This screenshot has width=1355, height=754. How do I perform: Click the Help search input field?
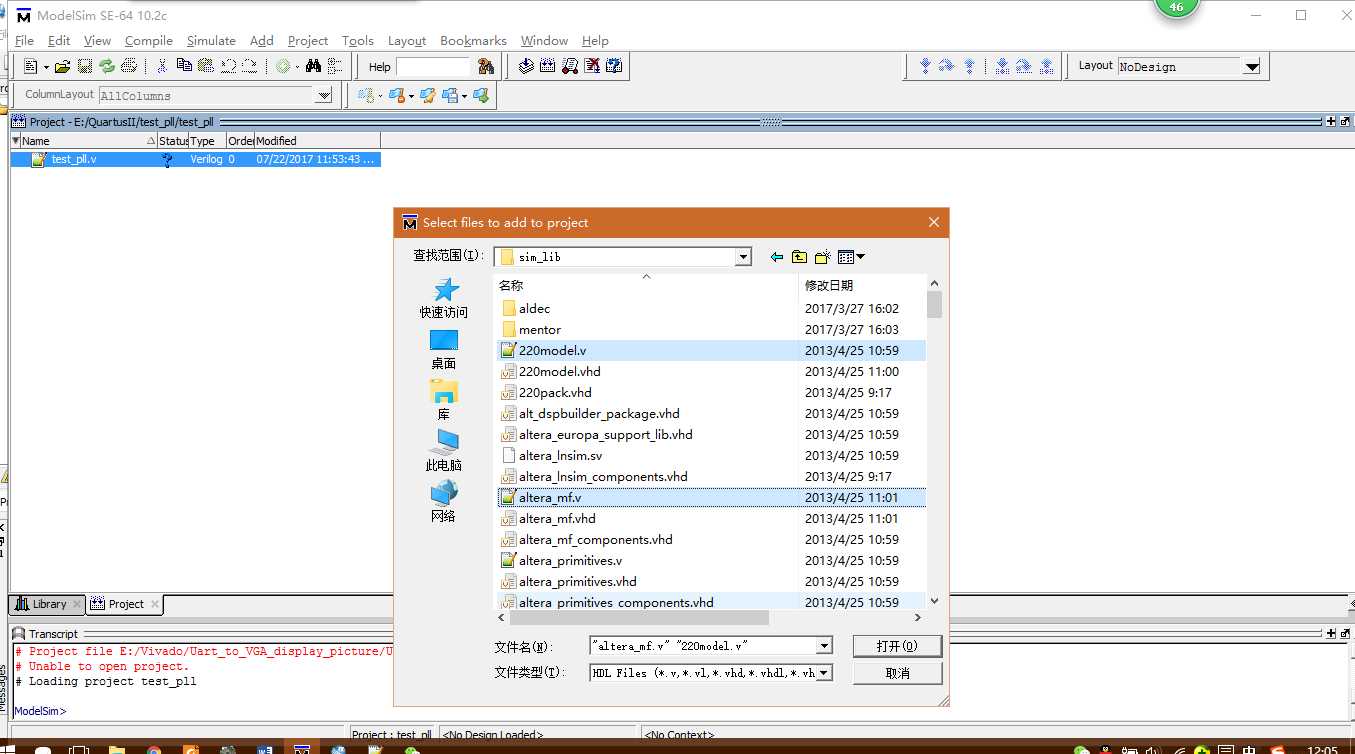click(x=434, y=67)
